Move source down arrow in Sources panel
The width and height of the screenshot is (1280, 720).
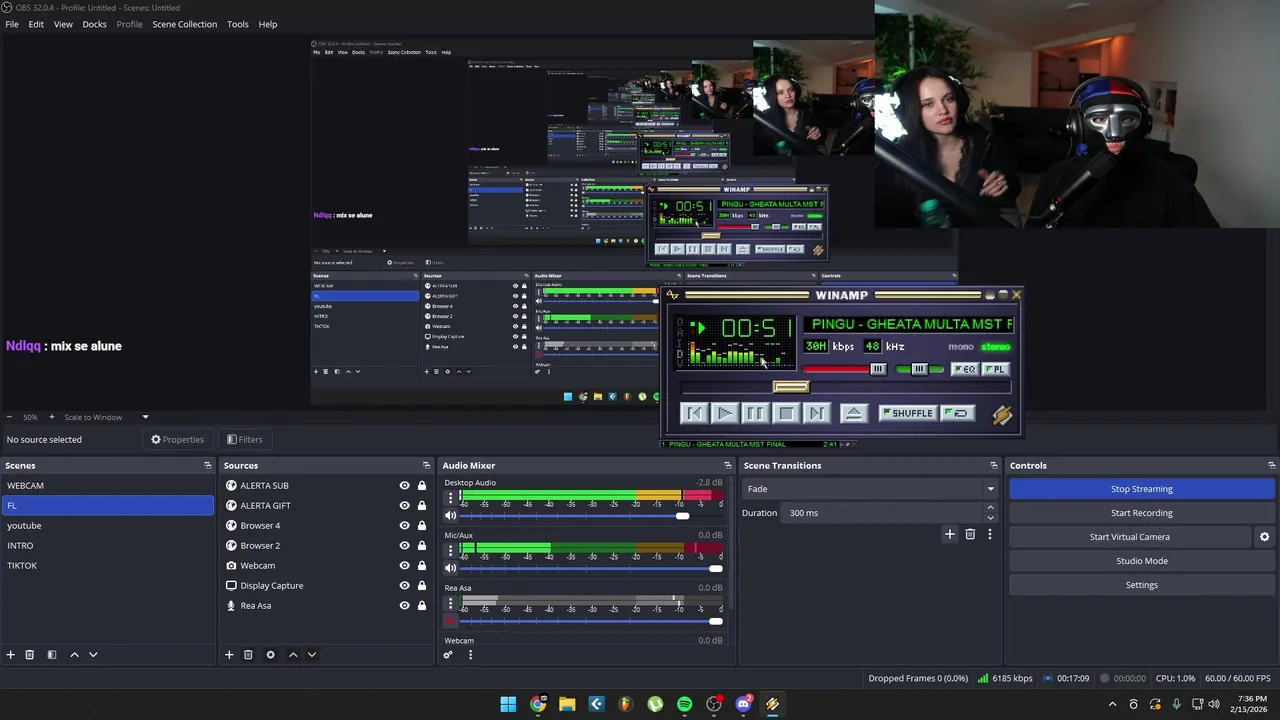pos(312,655)
